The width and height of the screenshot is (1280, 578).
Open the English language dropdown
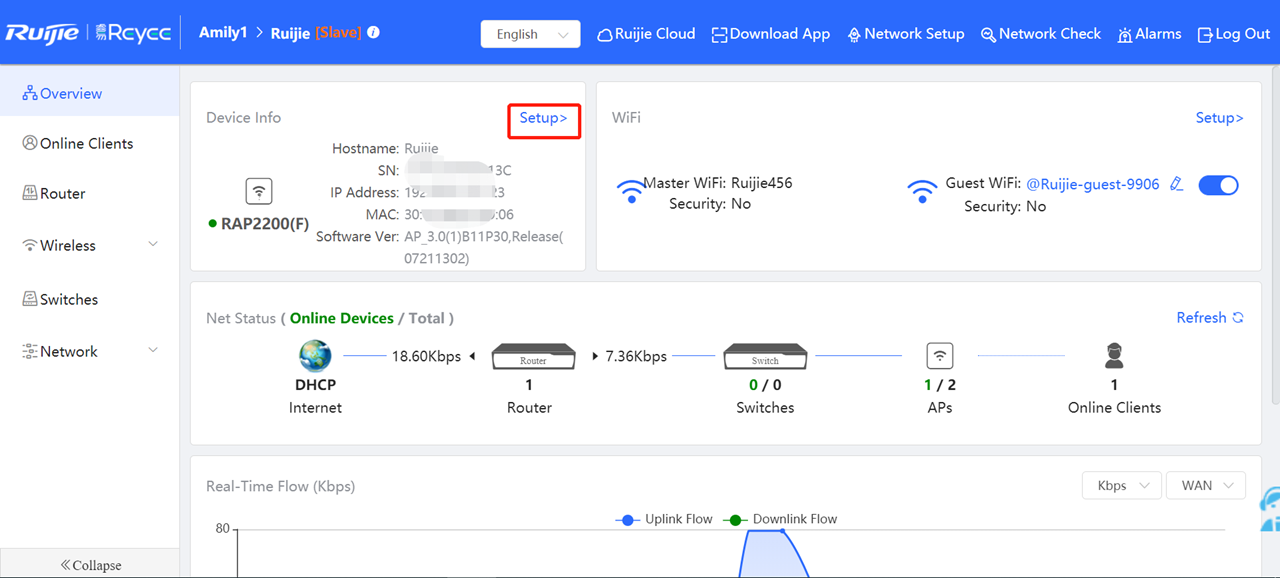(x=530, y=34)
